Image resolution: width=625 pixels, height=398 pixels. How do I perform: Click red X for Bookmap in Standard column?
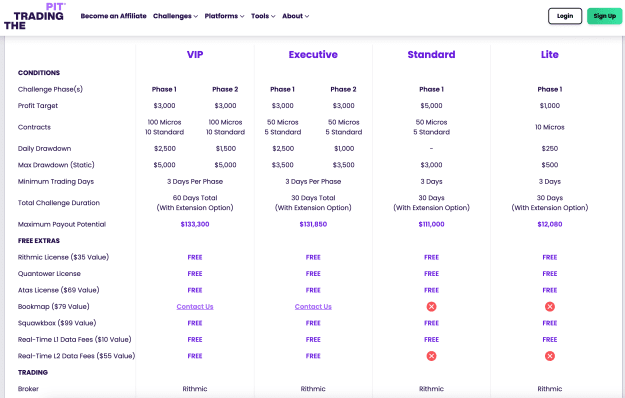point(431,306)
